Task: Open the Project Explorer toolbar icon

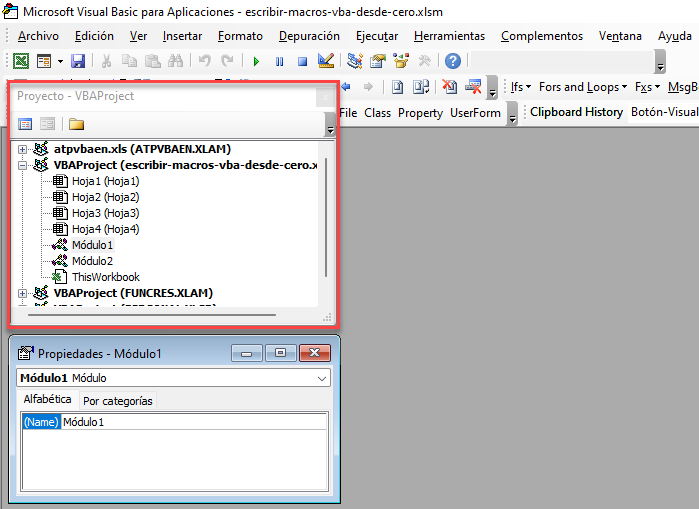Action: 354,61
